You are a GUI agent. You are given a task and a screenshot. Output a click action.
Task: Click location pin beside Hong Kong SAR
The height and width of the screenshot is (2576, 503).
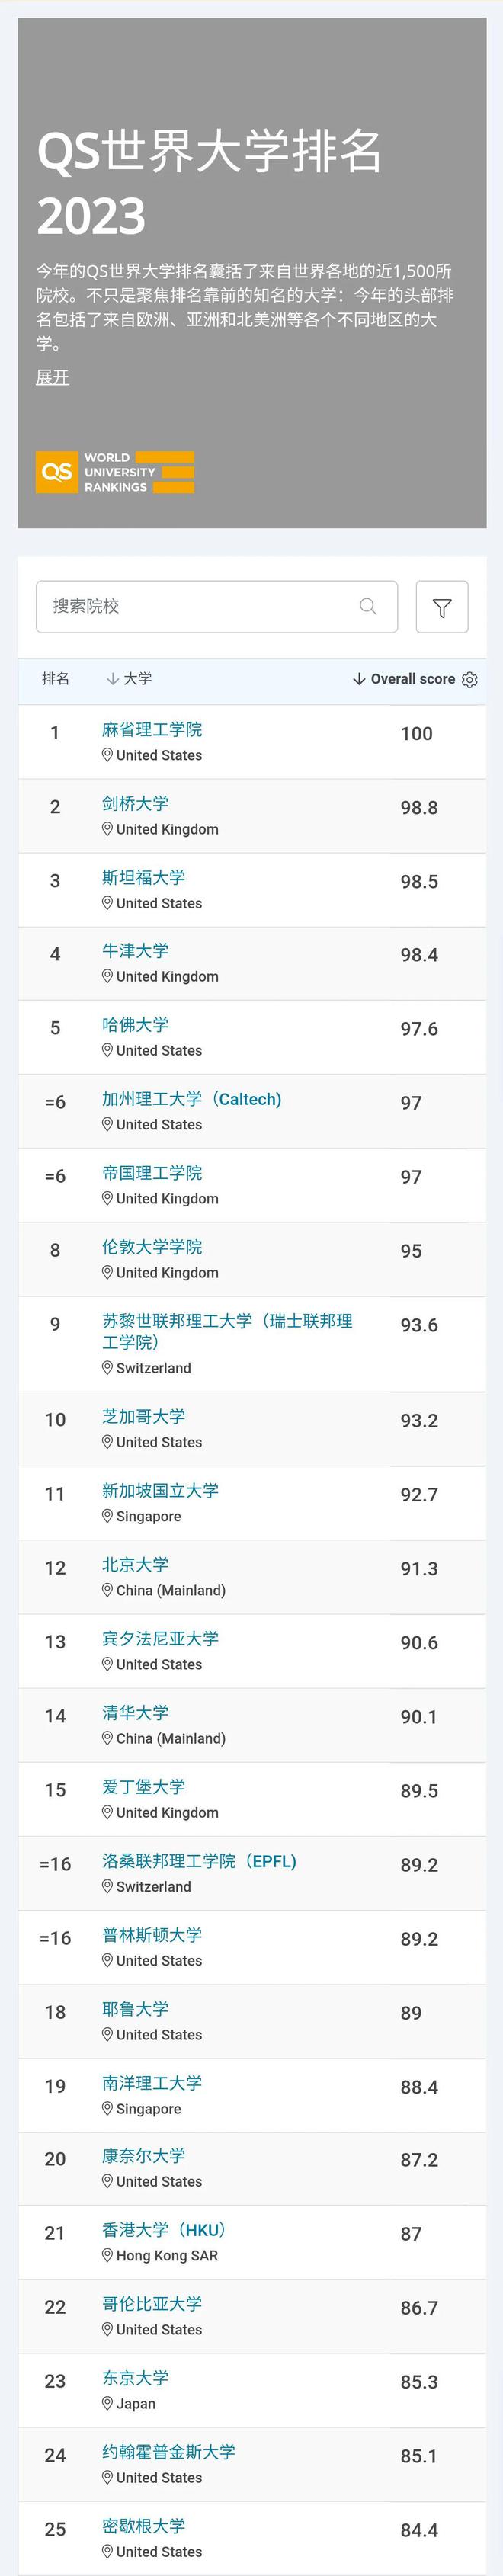(107, 2255)
